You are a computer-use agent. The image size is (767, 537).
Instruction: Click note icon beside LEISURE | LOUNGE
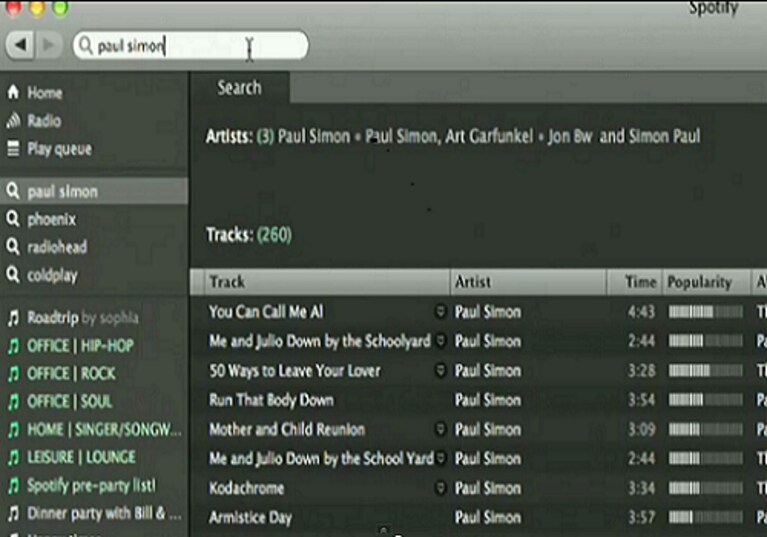click(x=13, y=458)
